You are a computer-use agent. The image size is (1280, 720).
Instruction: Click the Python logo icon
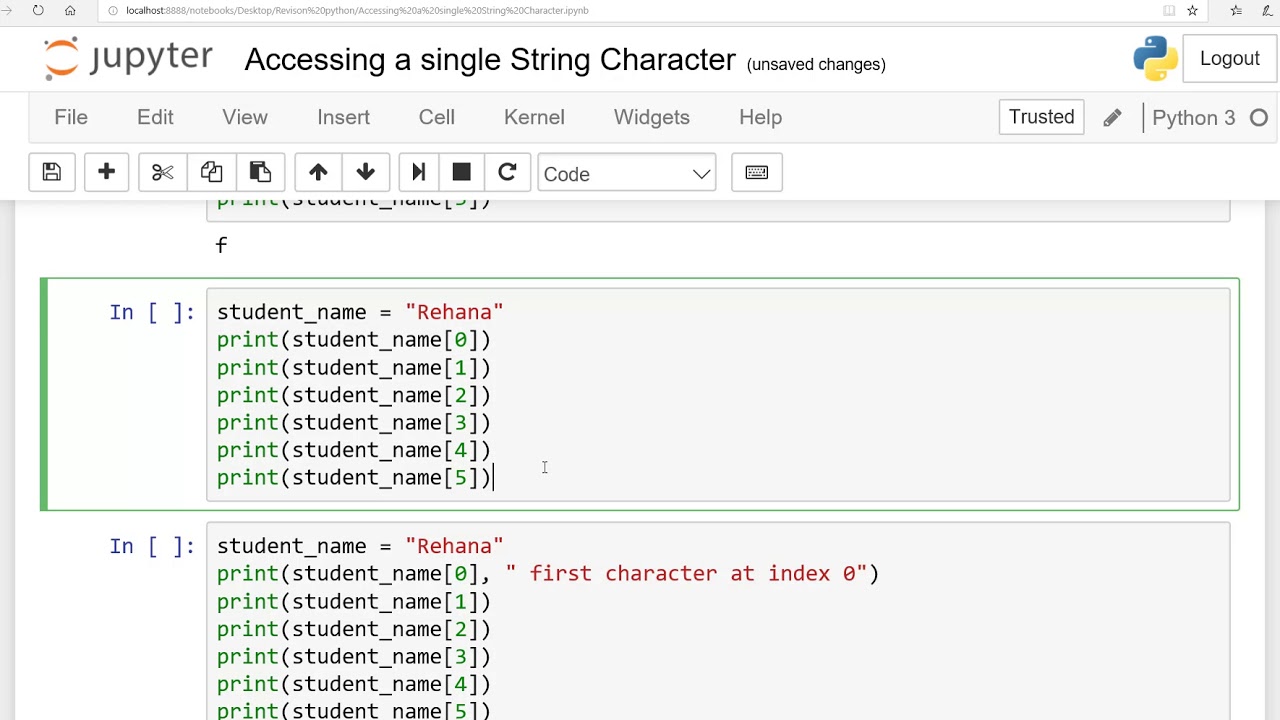(x=1155, y=58)
